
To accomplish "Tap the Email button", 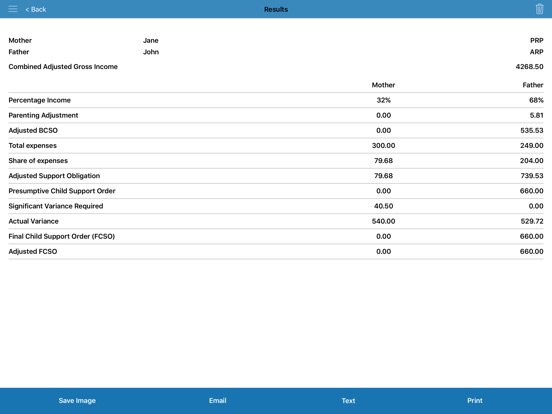I will tap(218, 401).
